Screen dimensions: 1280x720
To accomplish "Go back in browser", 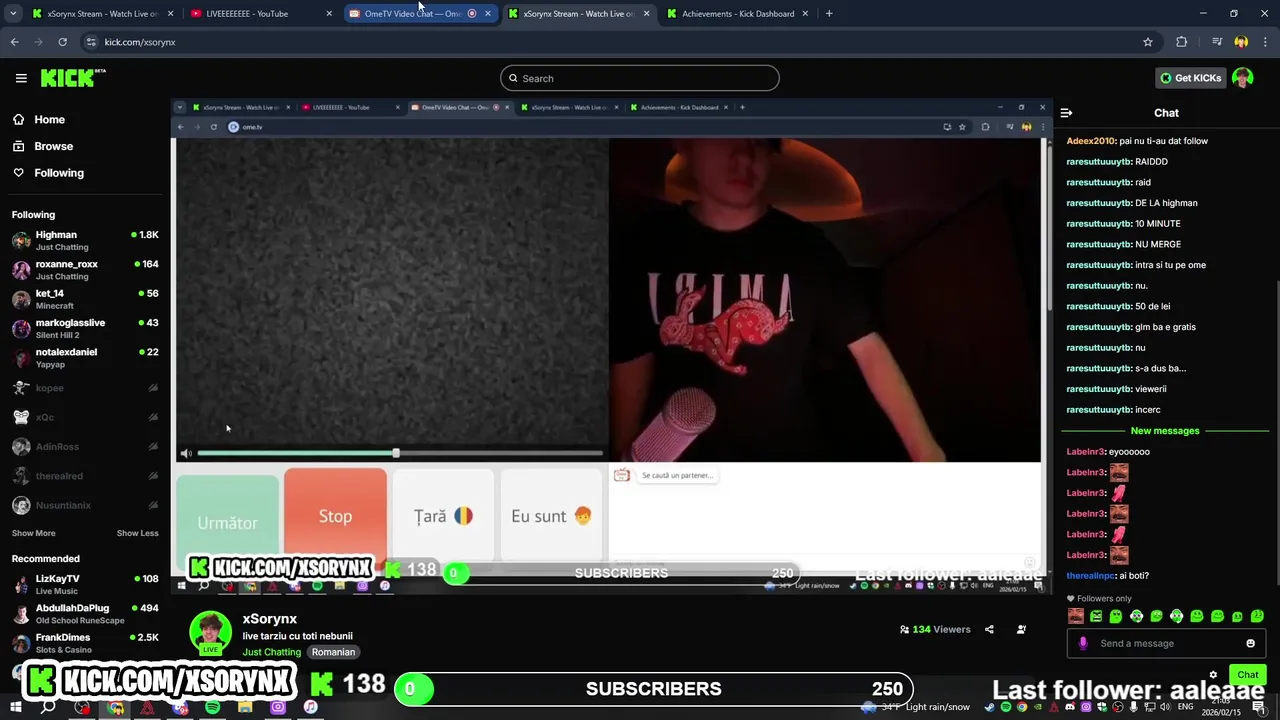I will point(14,42).
